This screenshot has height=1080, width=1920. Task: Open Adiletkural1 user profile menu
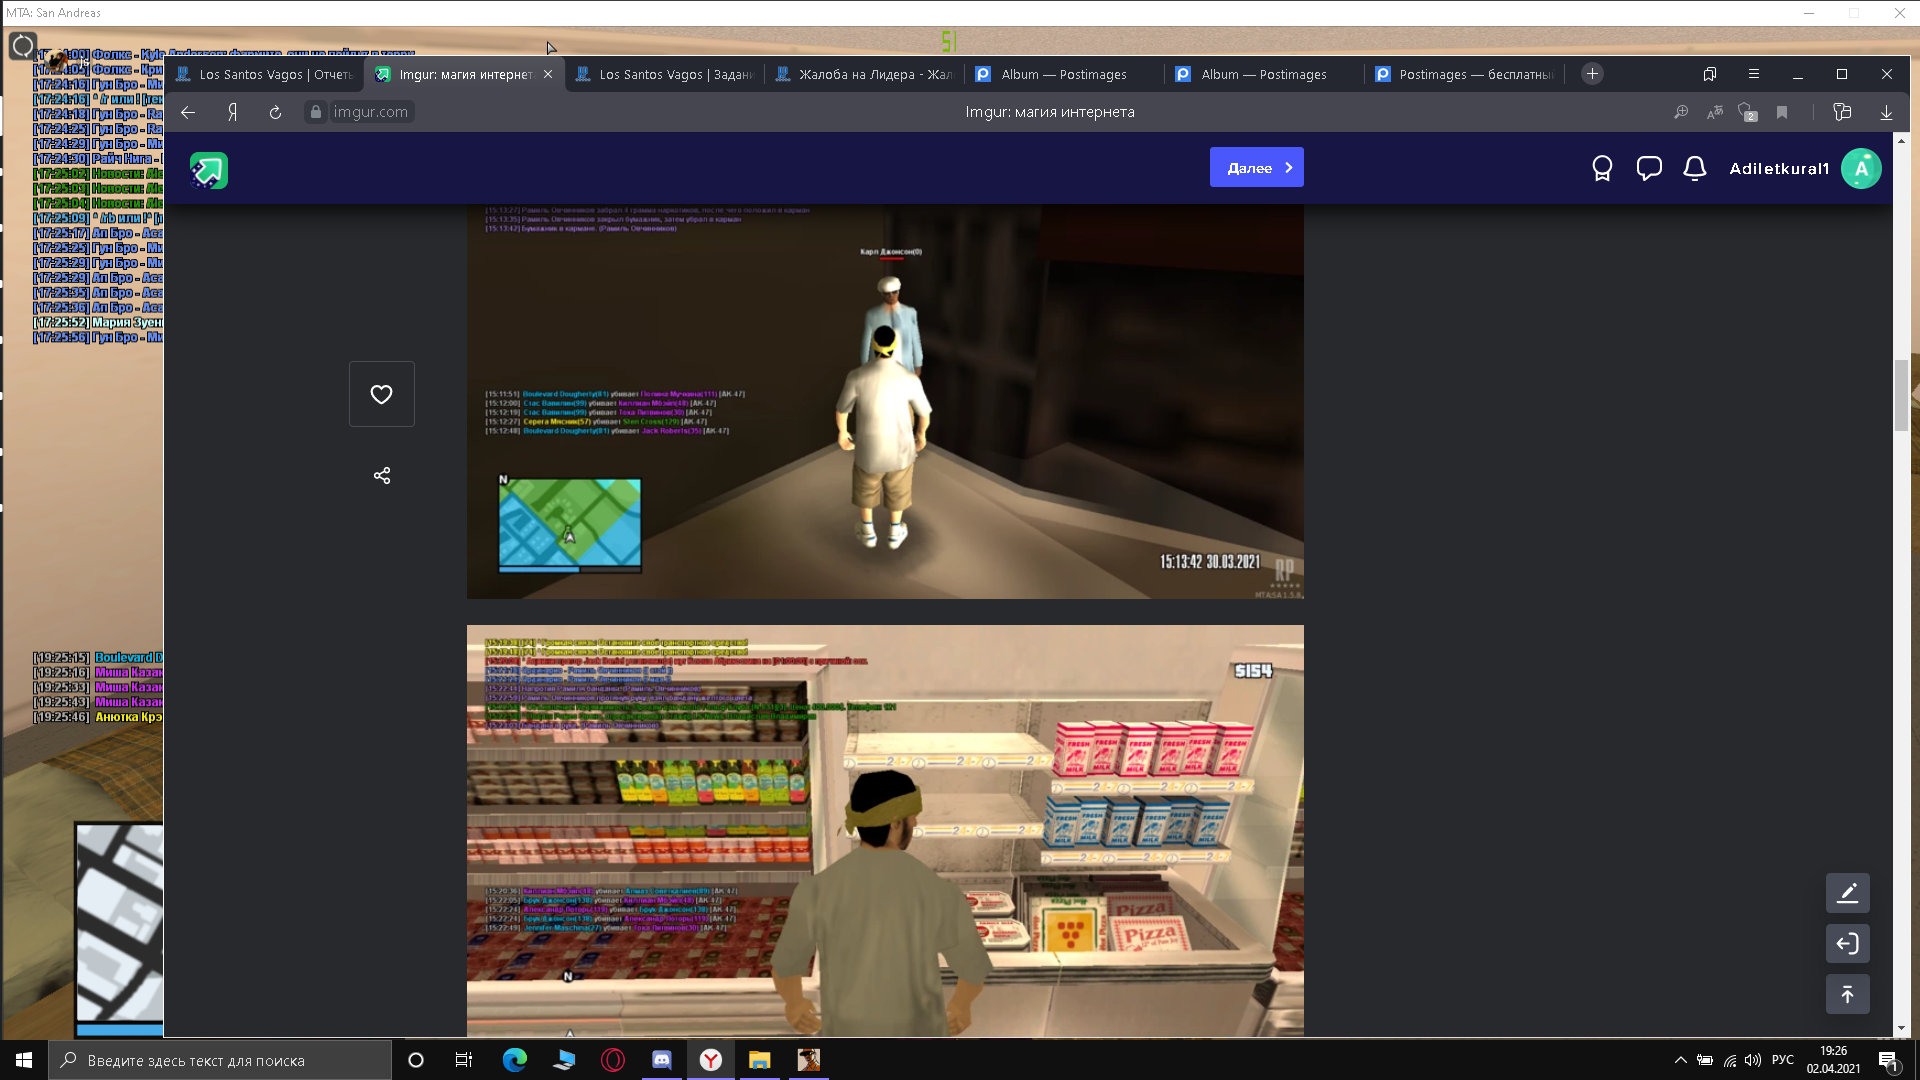[1860, 168]
